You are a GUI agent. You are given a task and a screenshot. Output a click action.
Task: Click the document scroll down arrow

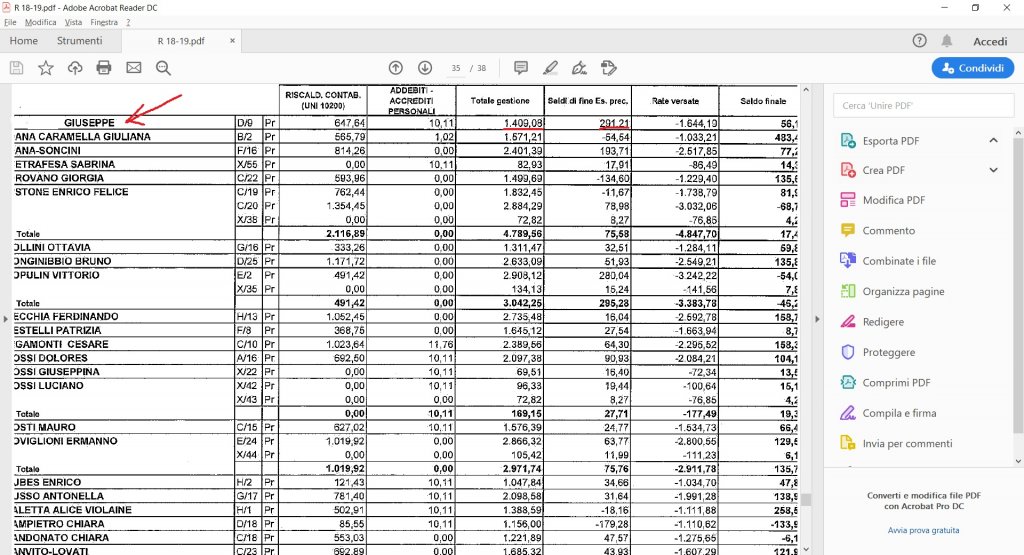point(806,550)
